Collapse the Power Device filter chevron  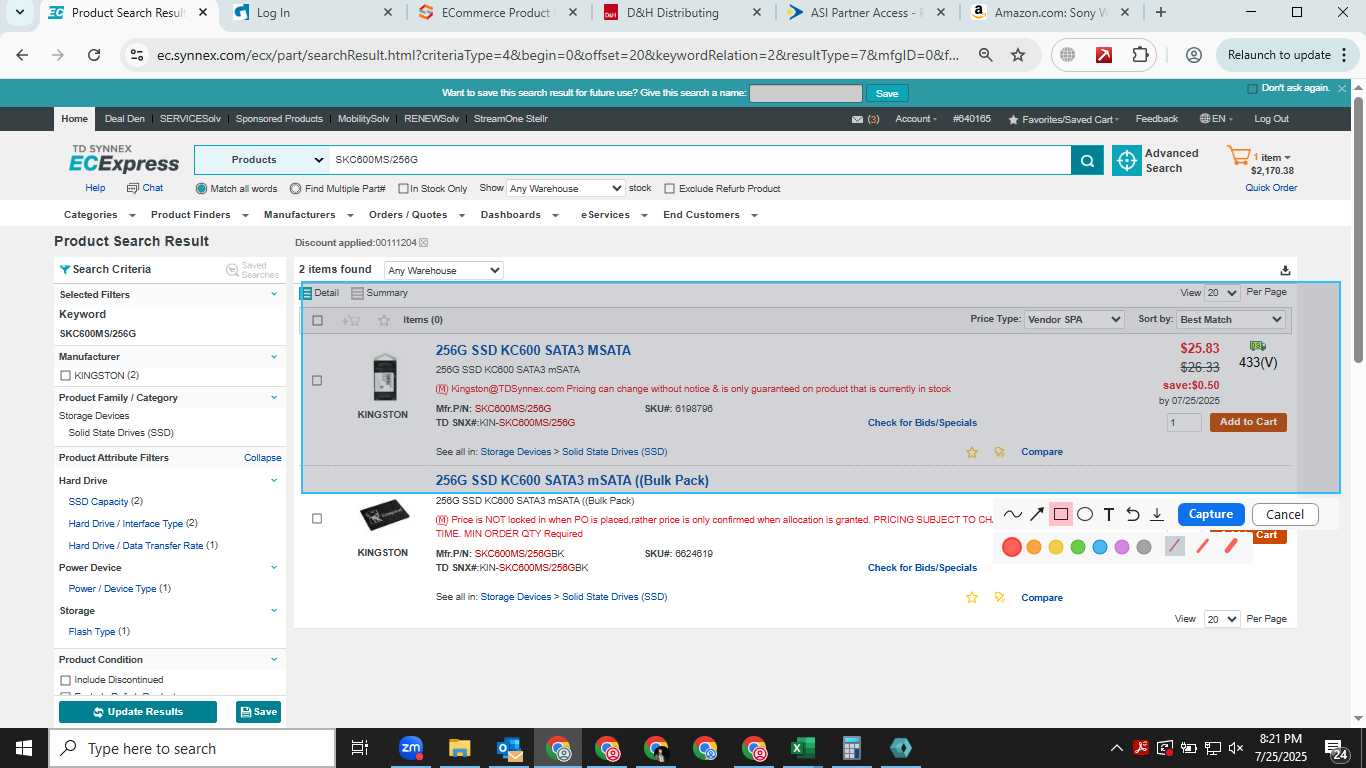point(274,568)
